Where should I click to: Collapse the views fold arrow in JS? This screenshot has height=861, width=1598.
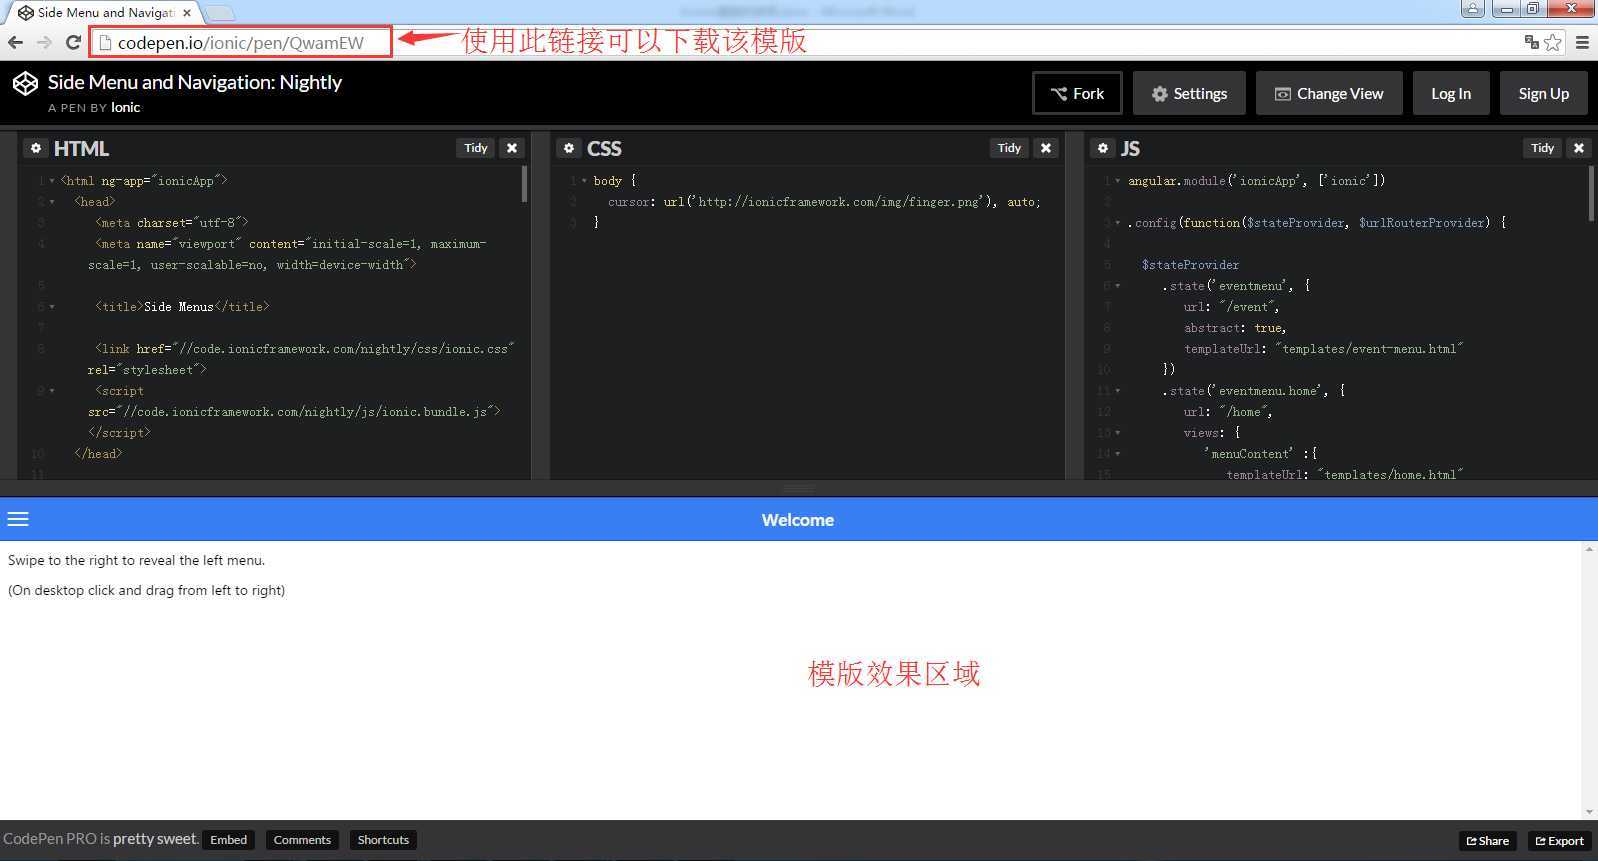click(1118, 433)
